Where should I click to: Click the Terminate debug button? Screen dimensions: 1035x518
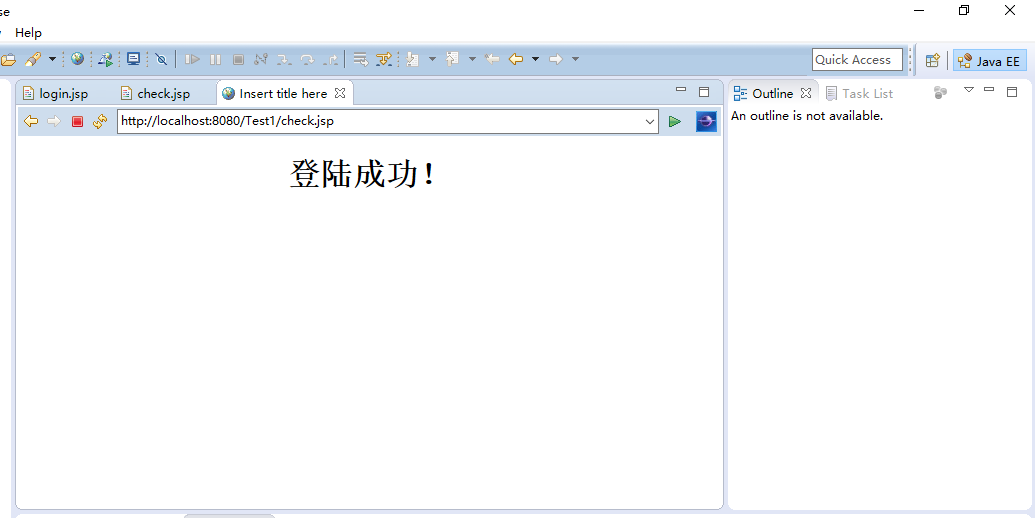click(238, 59)
